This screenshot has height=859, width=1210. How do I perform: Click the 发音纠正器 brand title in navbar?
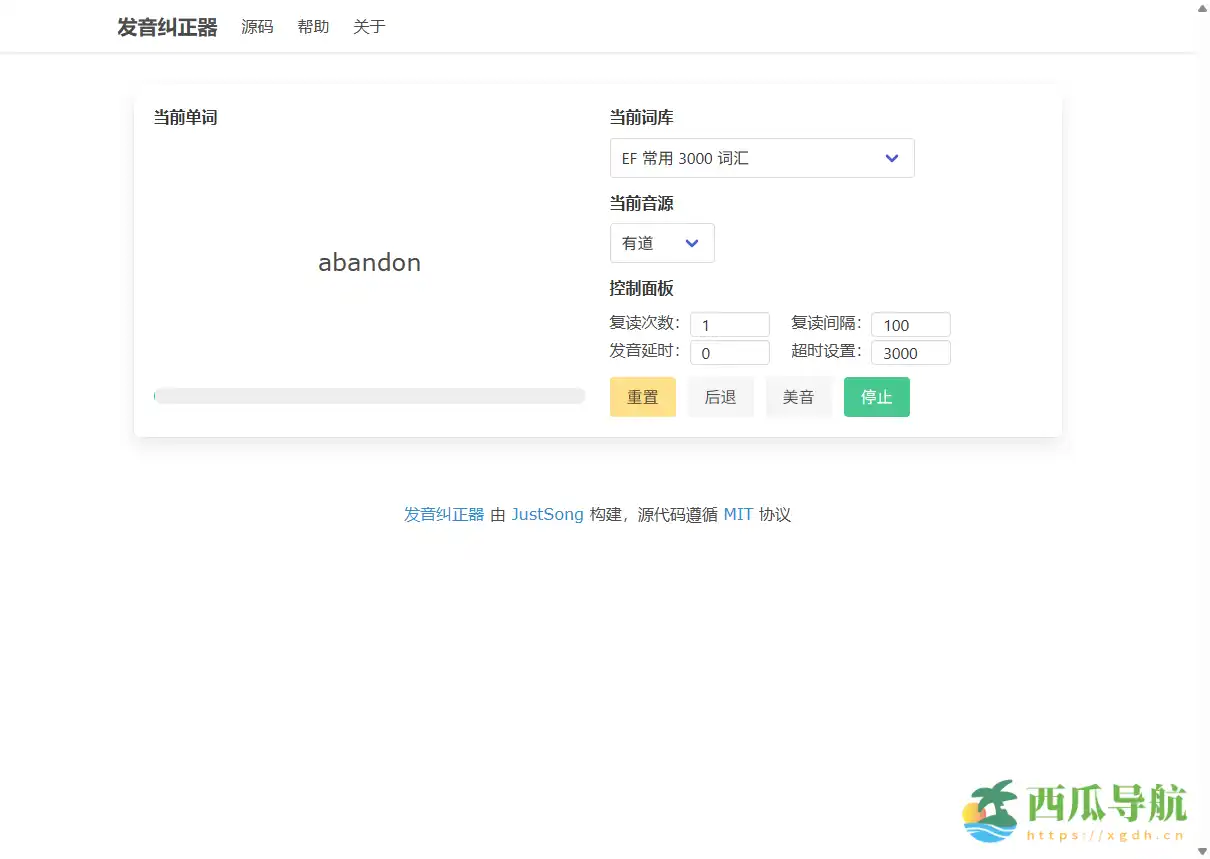(x=168, y=27)
